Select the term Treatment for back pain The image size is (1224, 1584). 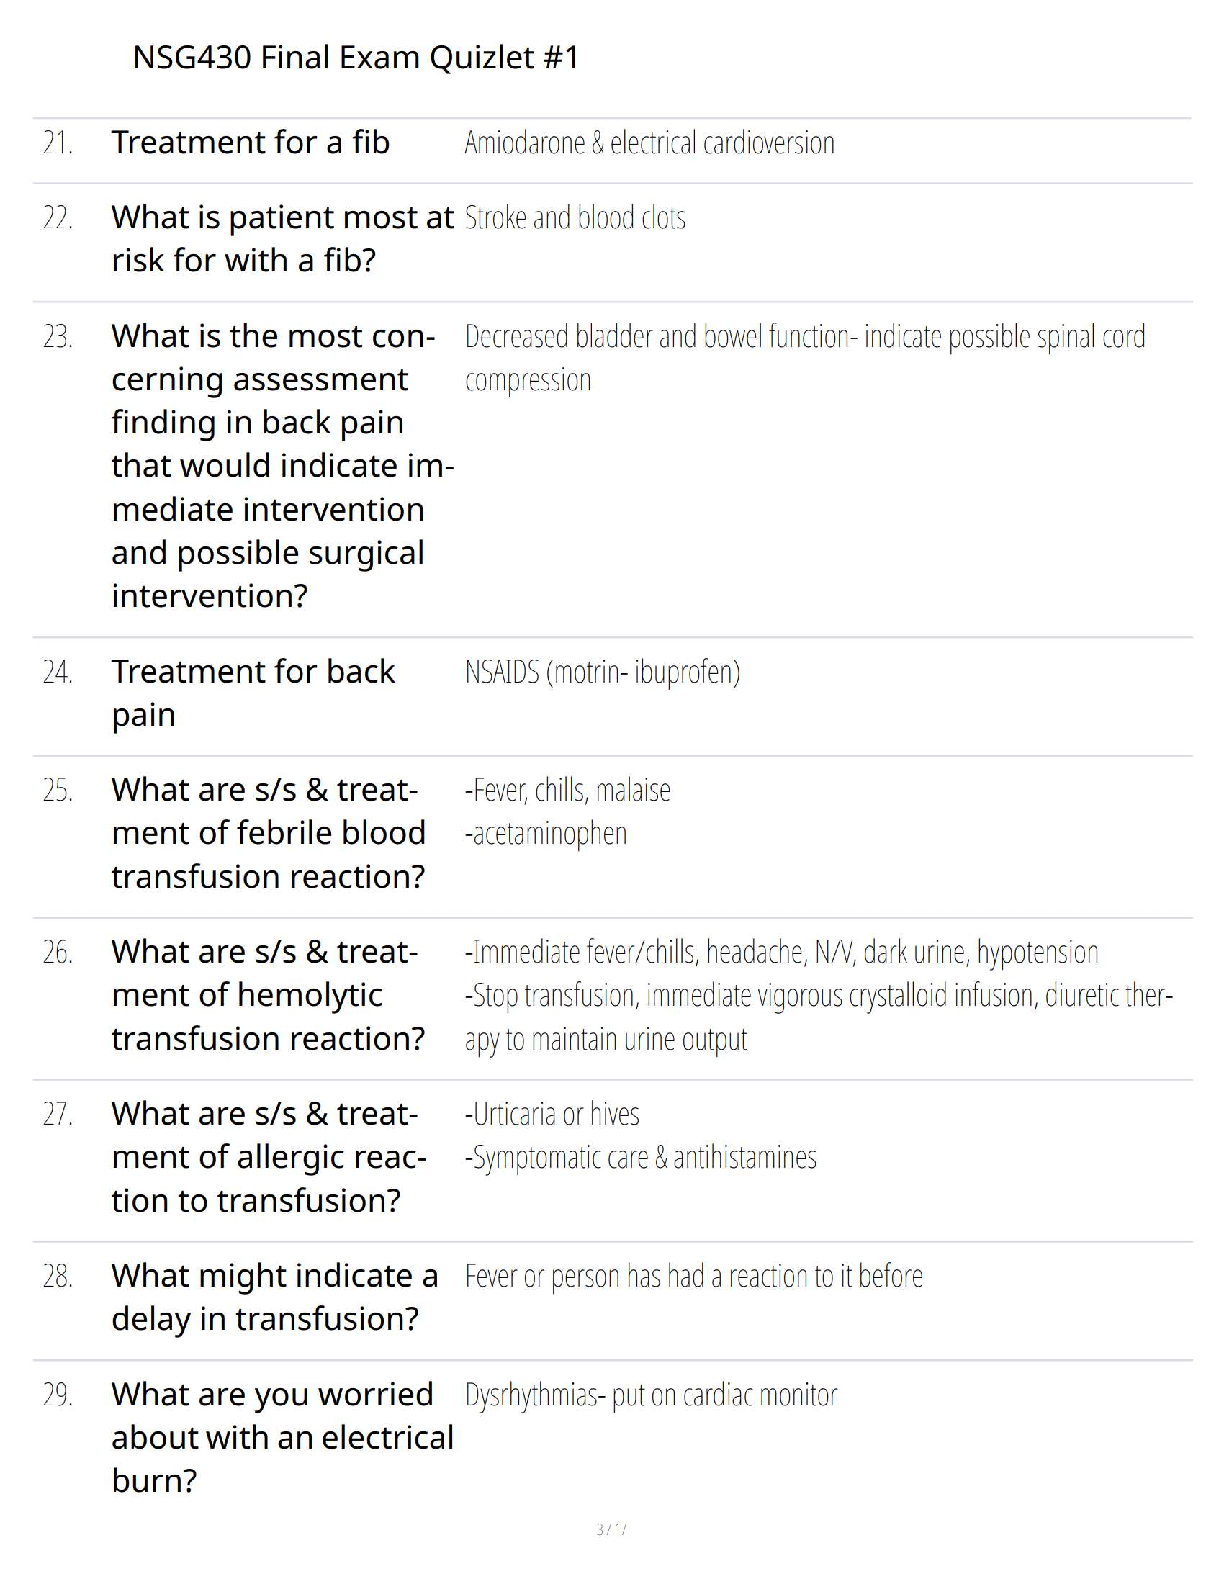(x=253, y=693)
